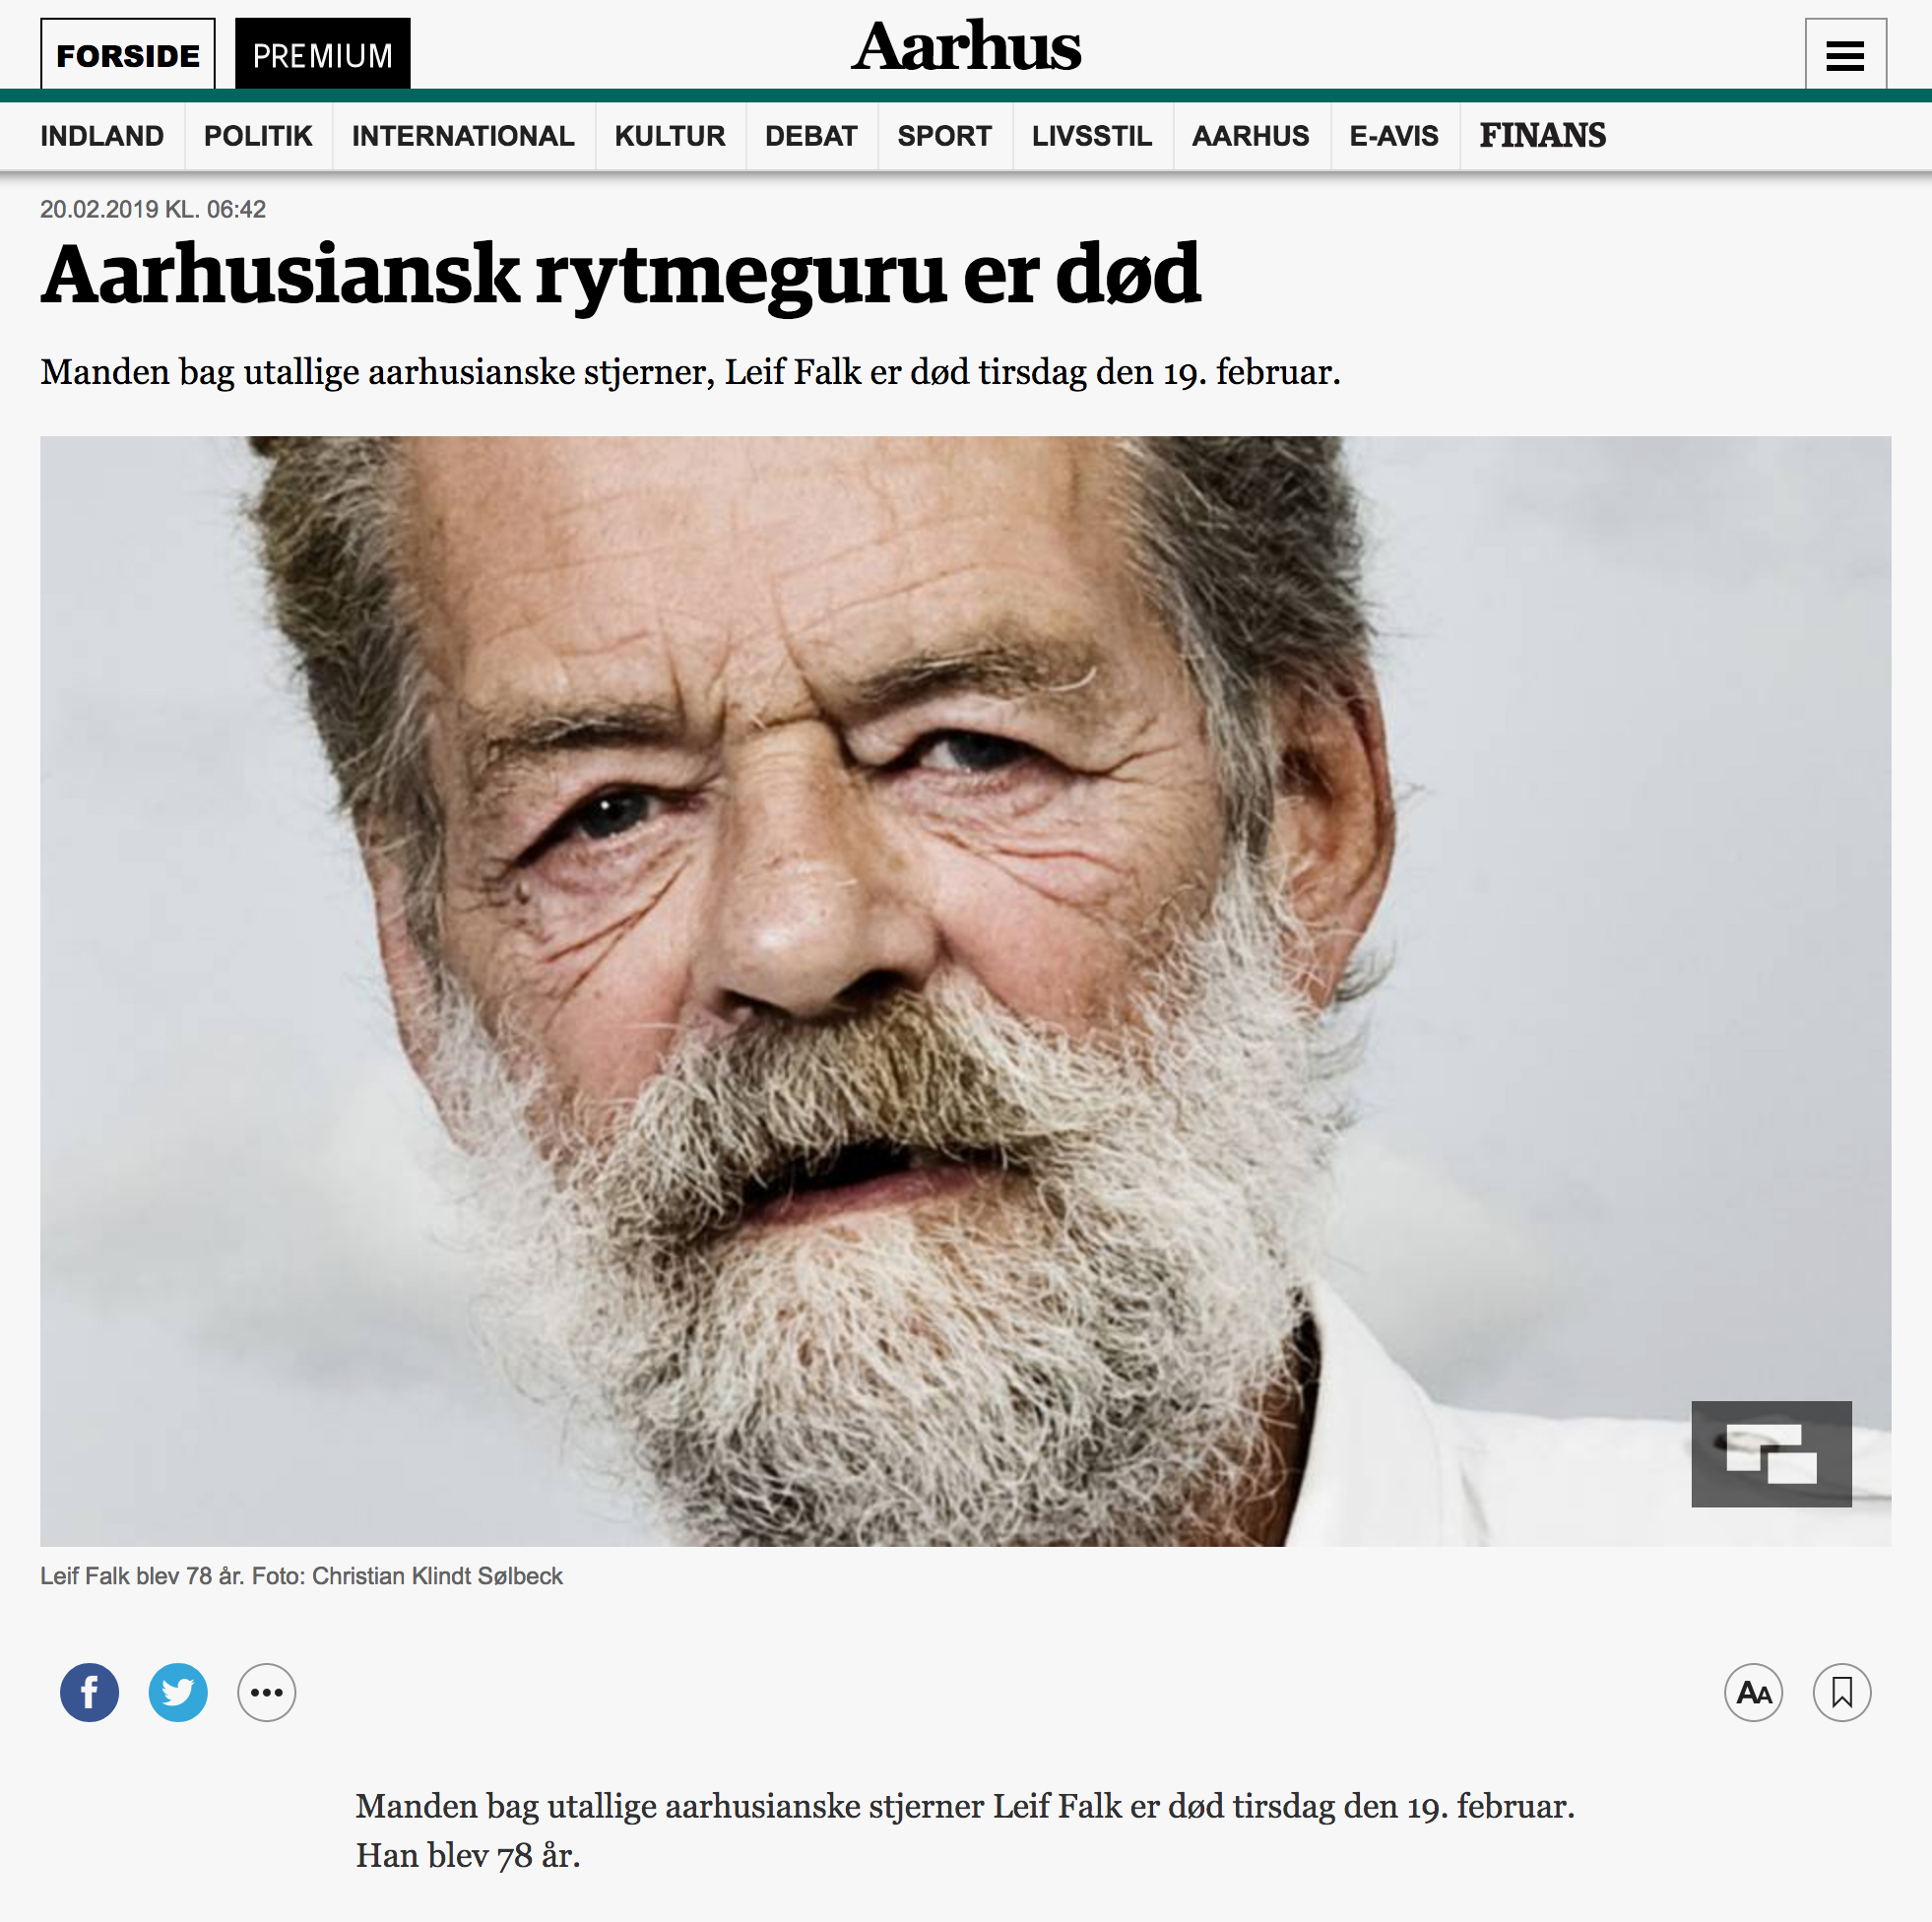Share article on Twitter

[x=178, y=1692]
